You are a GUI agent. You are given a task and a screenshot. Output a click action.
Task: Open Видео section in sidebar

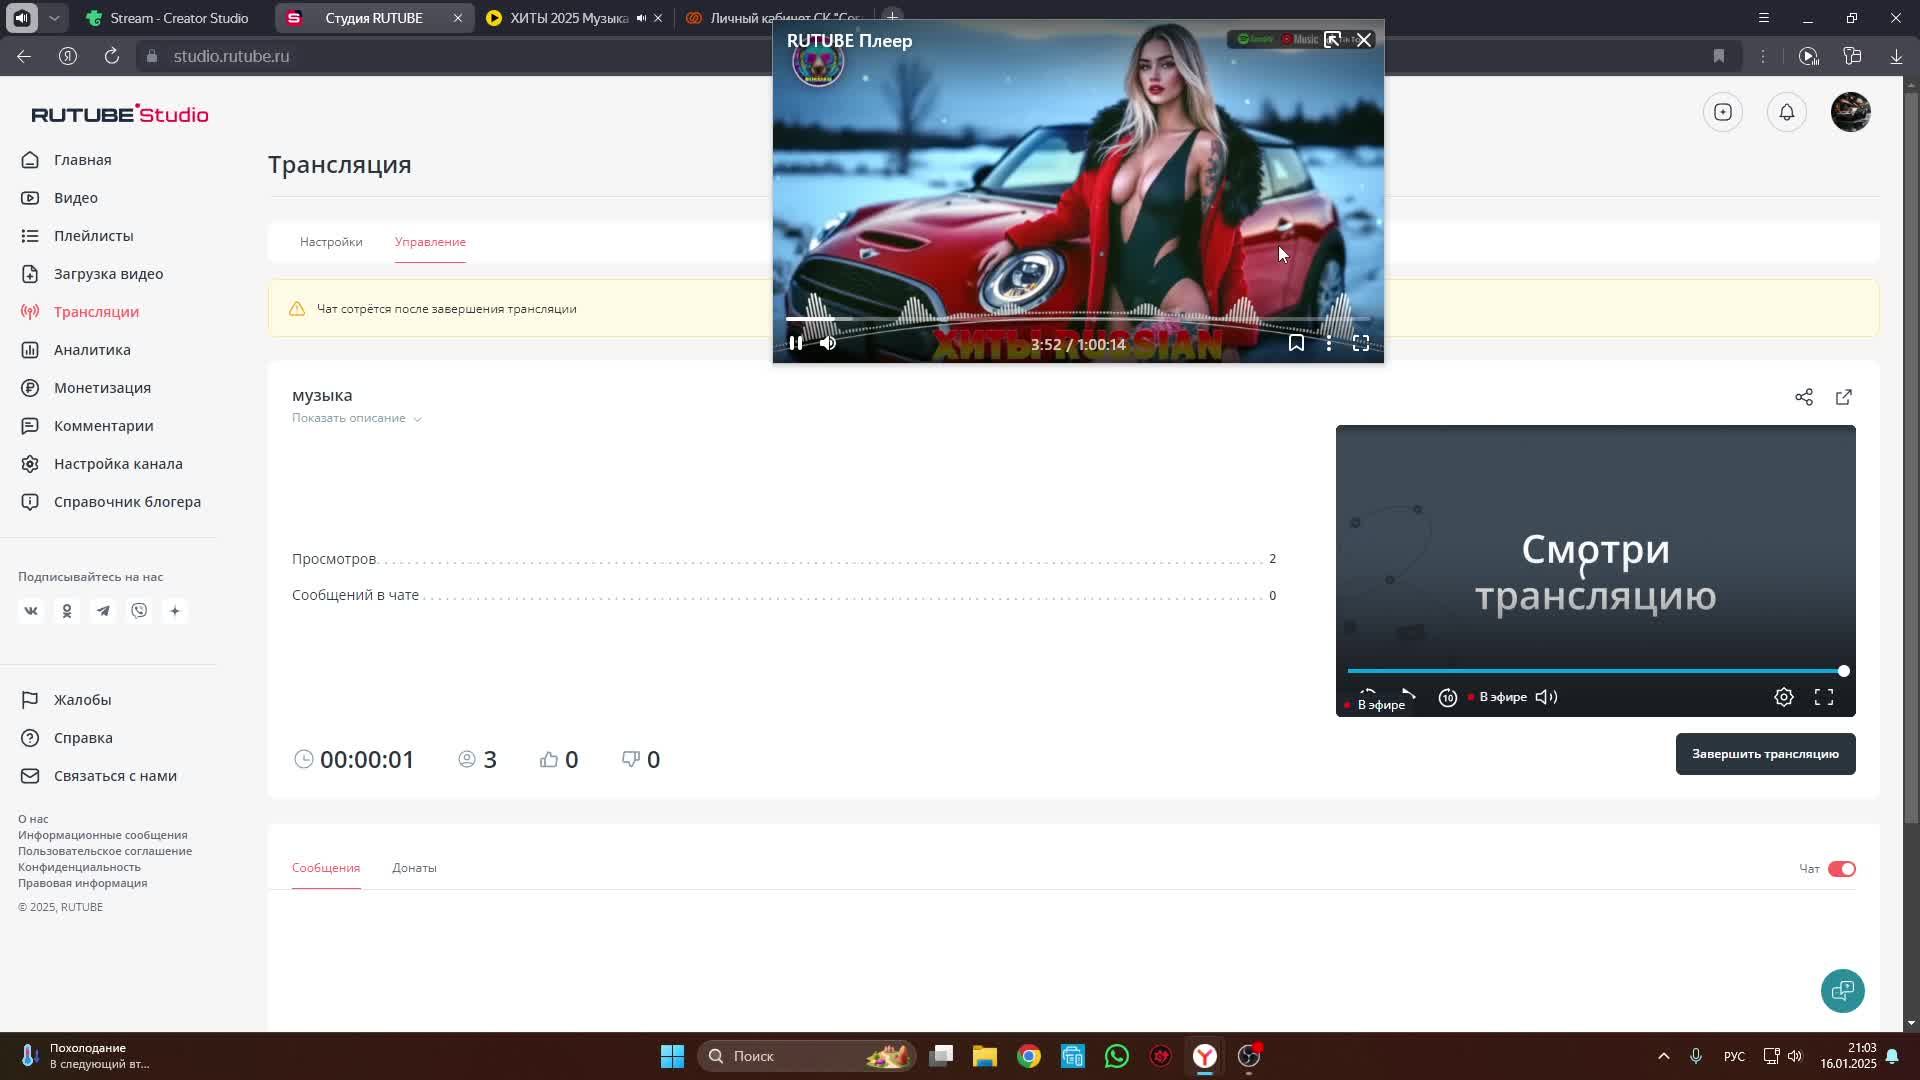75,198
